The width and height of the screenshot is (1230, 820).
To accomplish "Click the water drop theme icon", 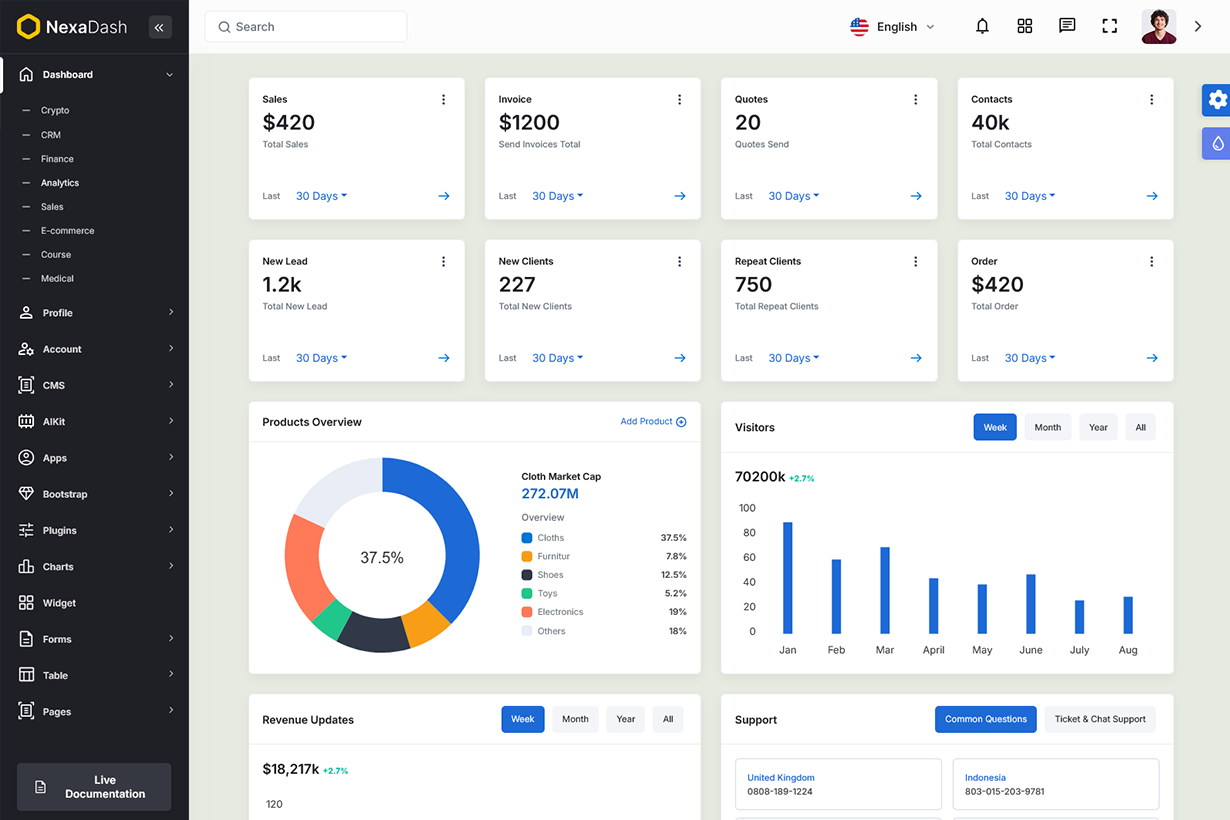I will (x=1217, y=143).
